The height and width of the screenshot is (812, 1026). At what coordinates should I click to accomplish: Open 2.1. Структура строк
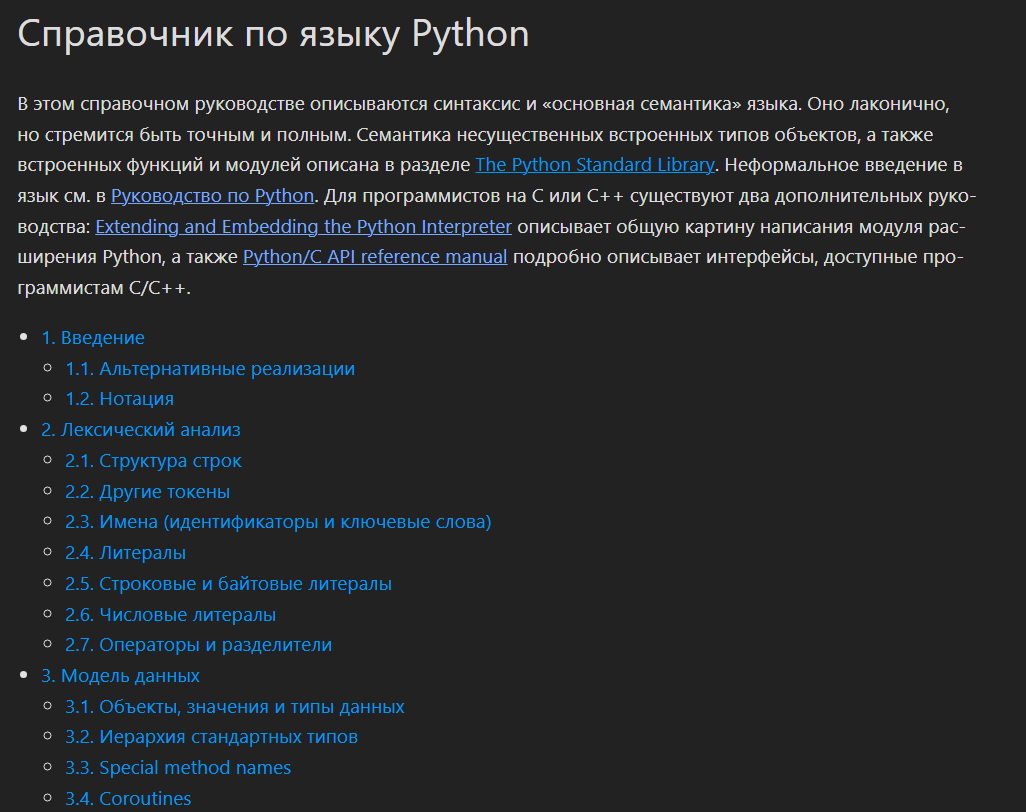point(153,461)
